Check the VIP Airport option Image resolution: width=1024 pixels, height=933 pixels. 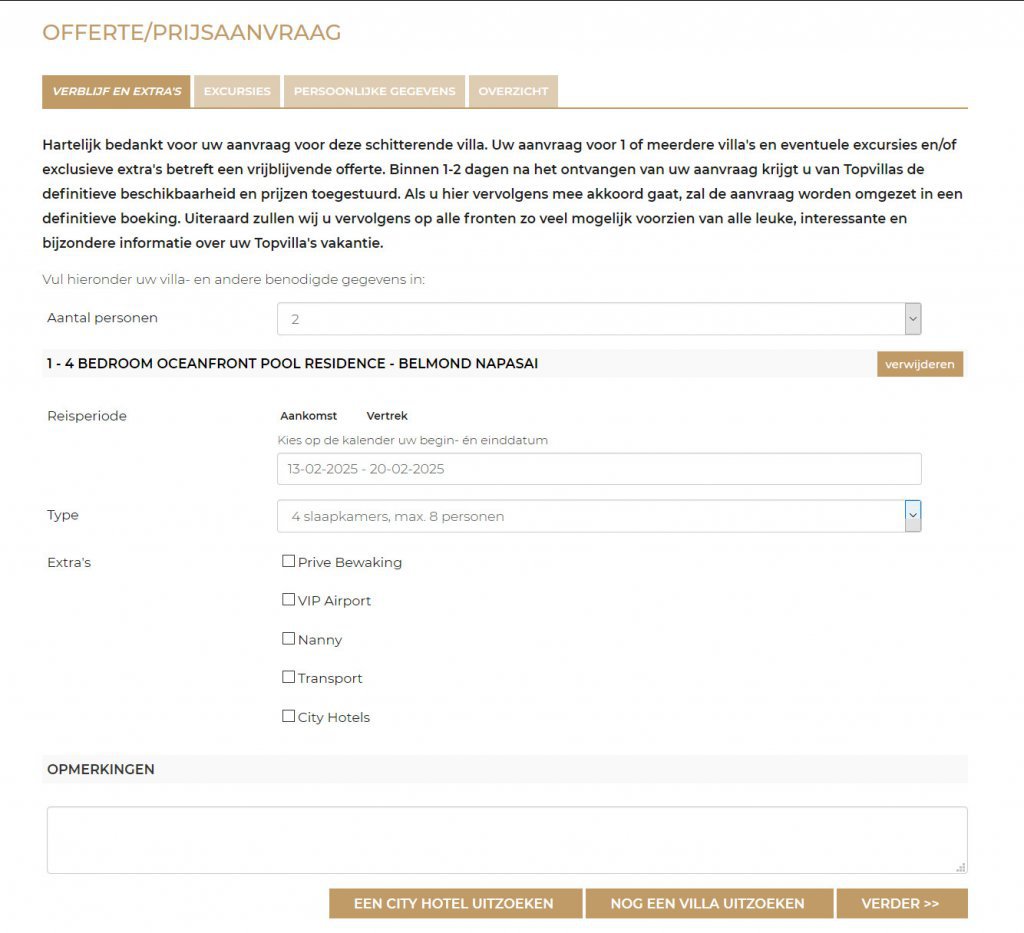tap(288, 599)
